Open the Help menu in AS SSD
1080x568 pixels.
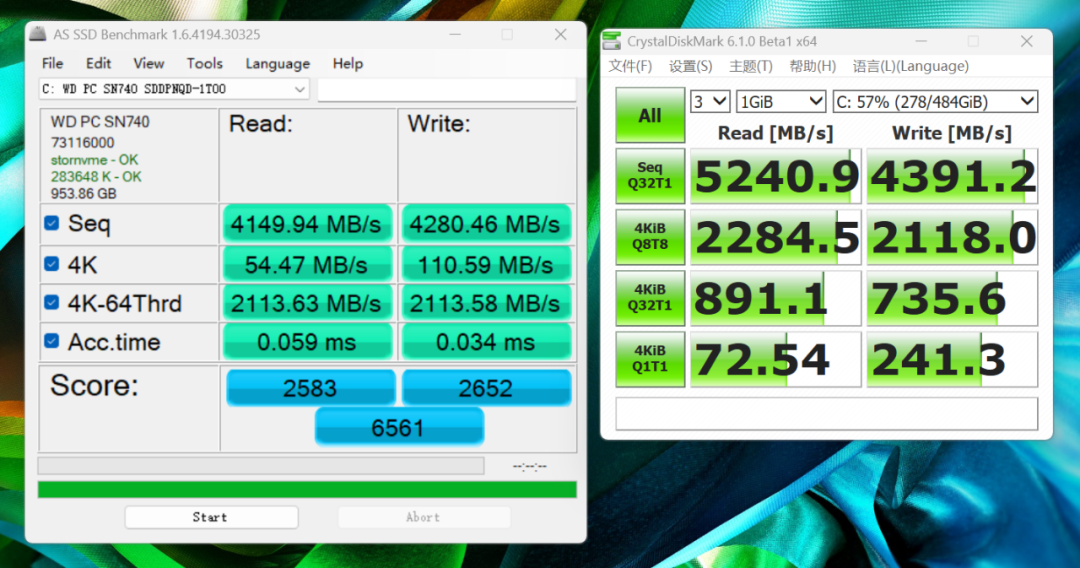(x=348, y=63)
